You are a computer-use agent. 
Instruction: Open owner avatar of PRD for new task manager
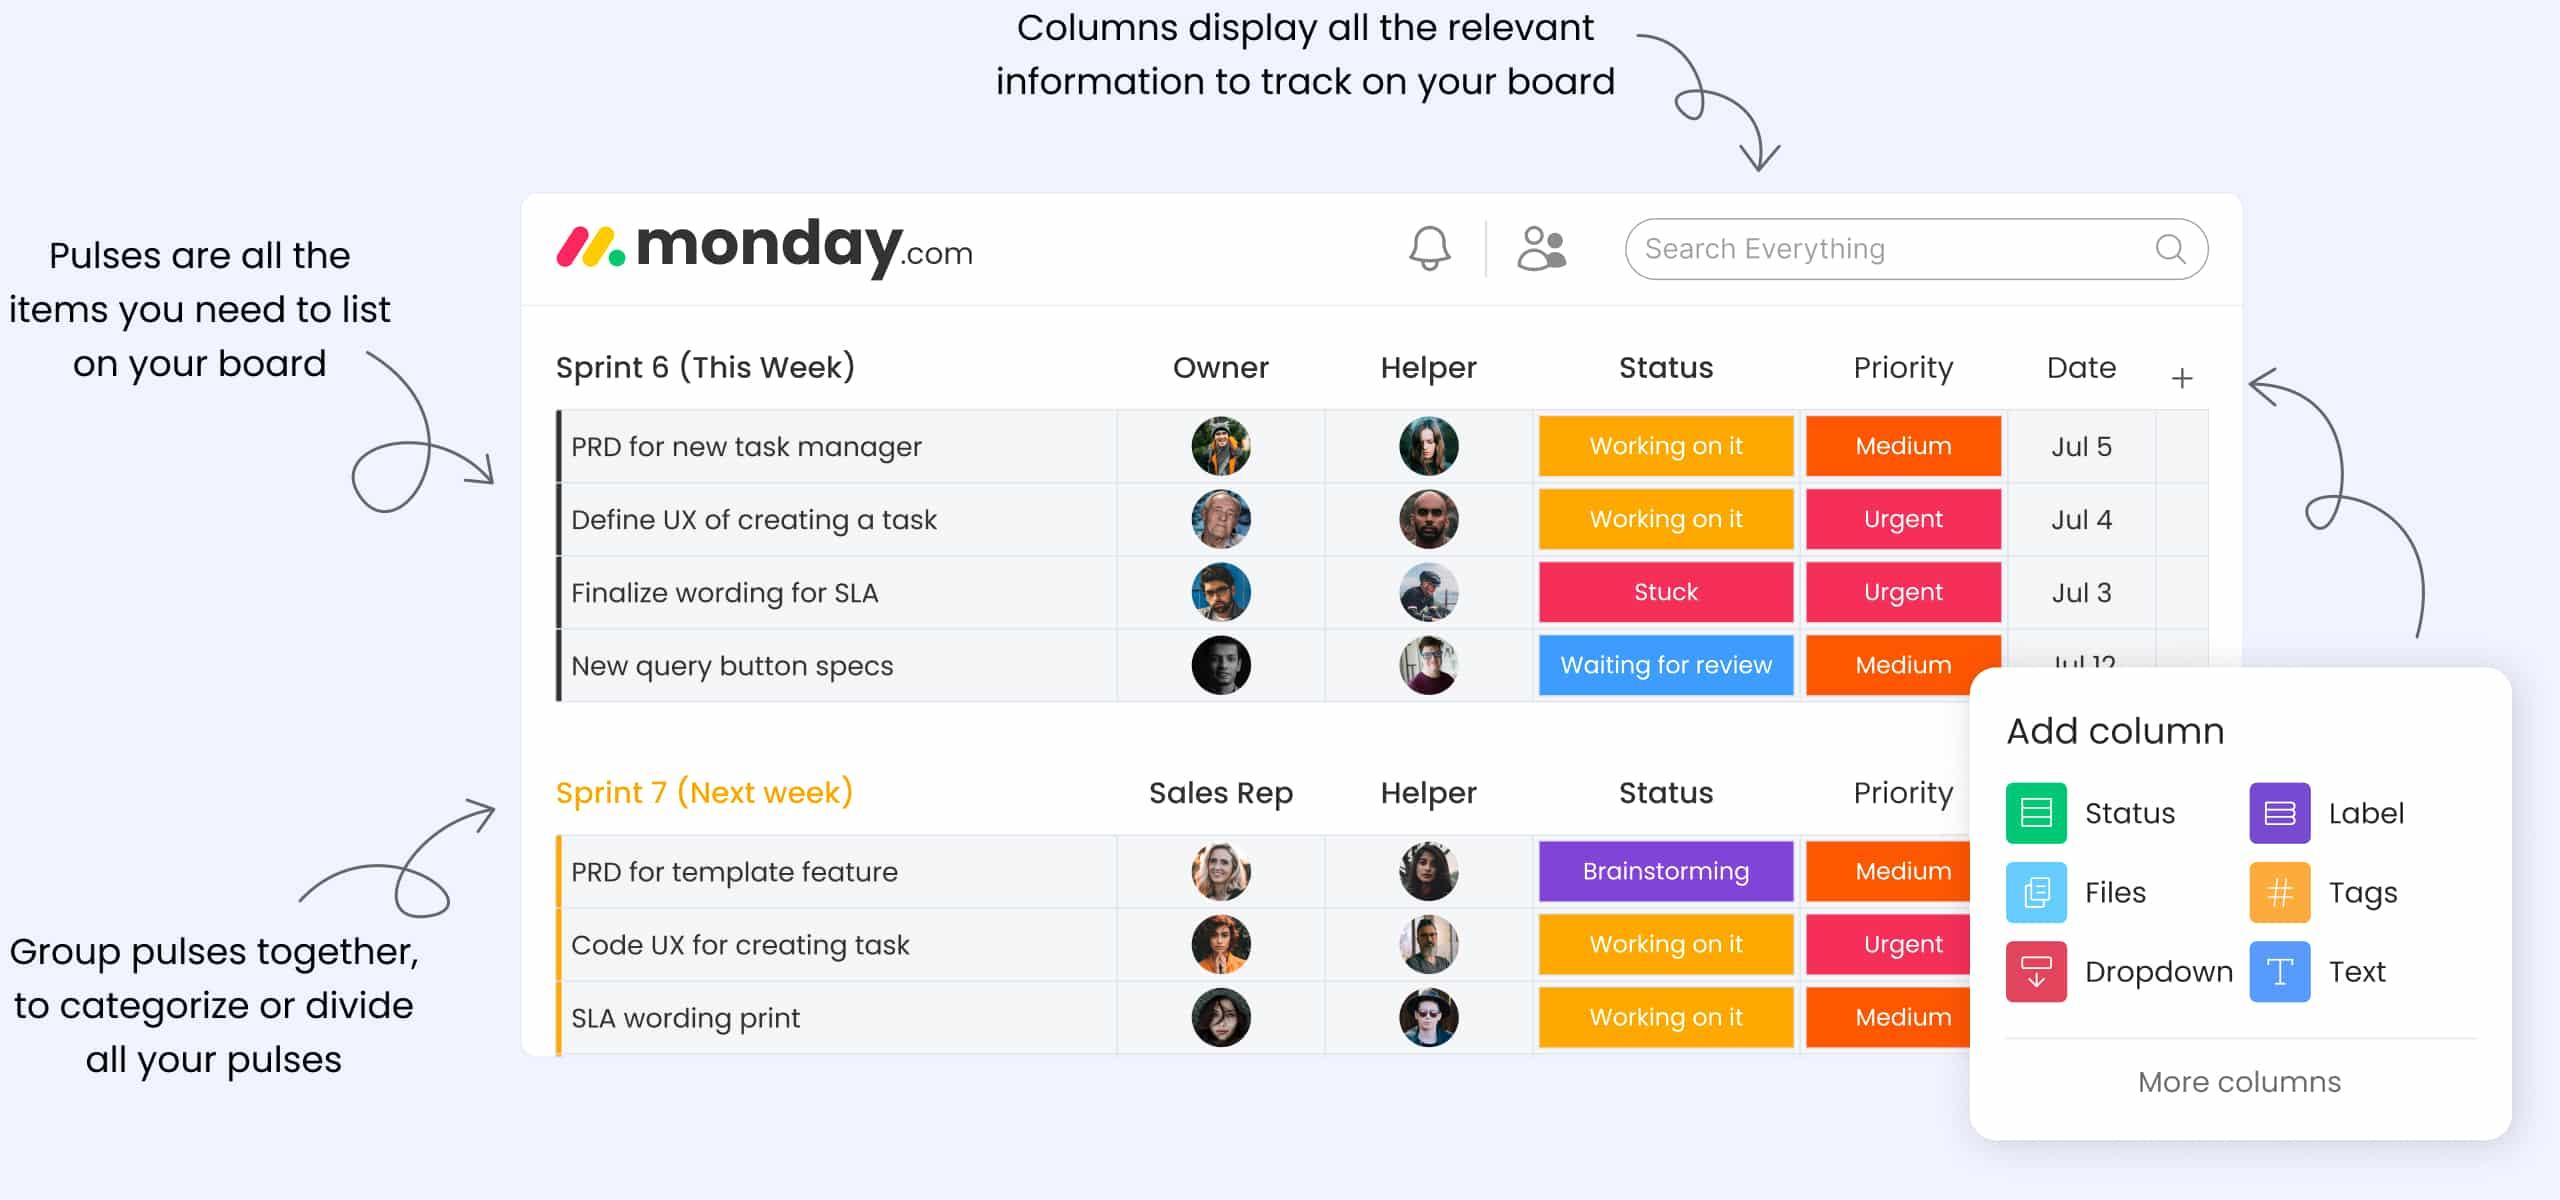(x=1221, y=446)
